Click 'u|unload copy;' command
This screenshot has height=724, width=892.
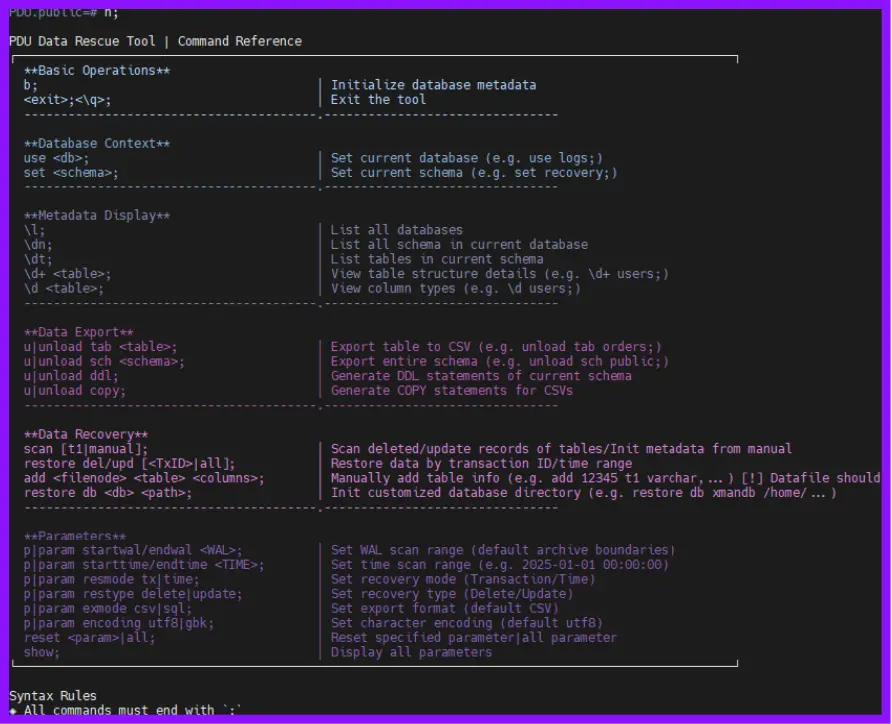point(75,391)
